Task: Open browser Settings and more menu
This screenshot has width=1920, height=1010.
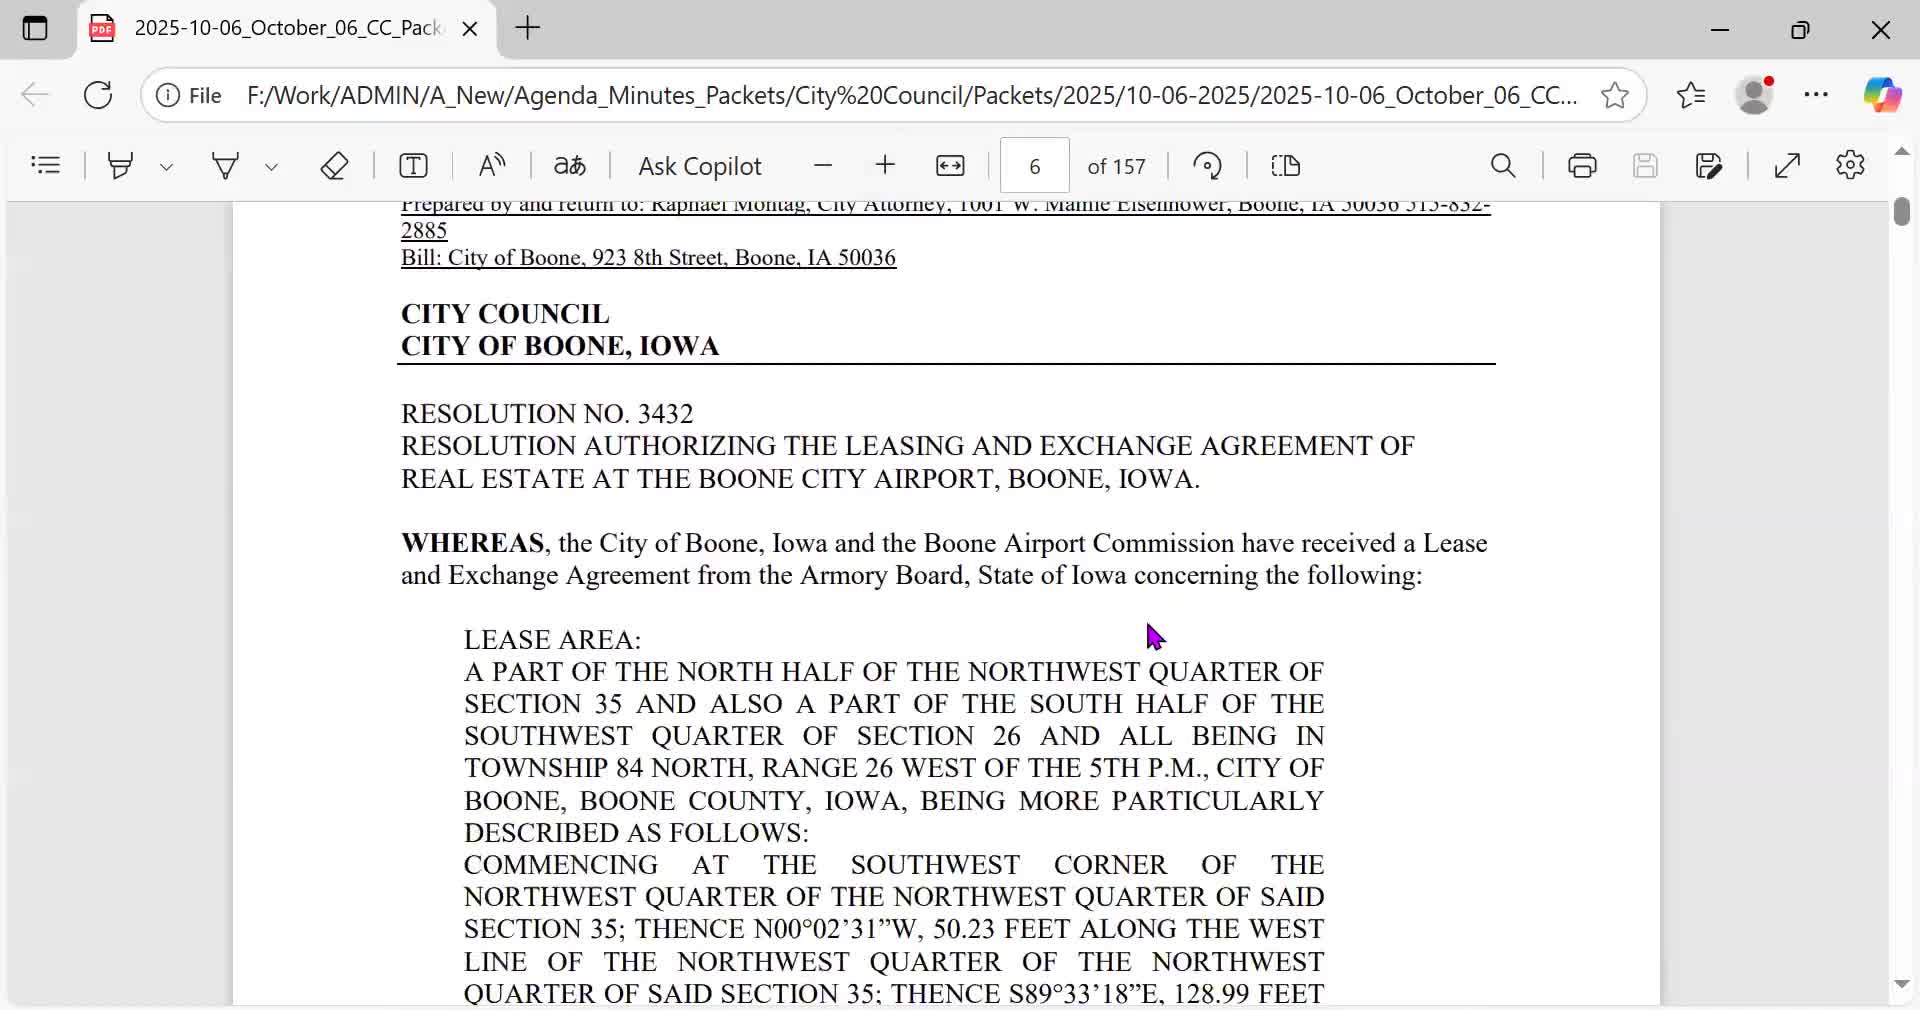Action: (1816, 95)
